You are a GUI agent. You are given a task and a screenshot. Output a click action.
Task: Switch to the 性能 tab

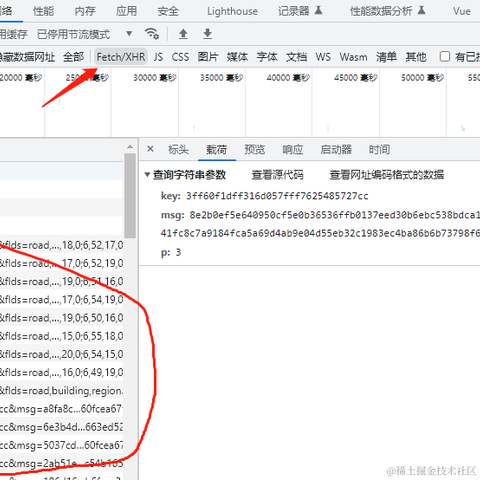[43, 11]
